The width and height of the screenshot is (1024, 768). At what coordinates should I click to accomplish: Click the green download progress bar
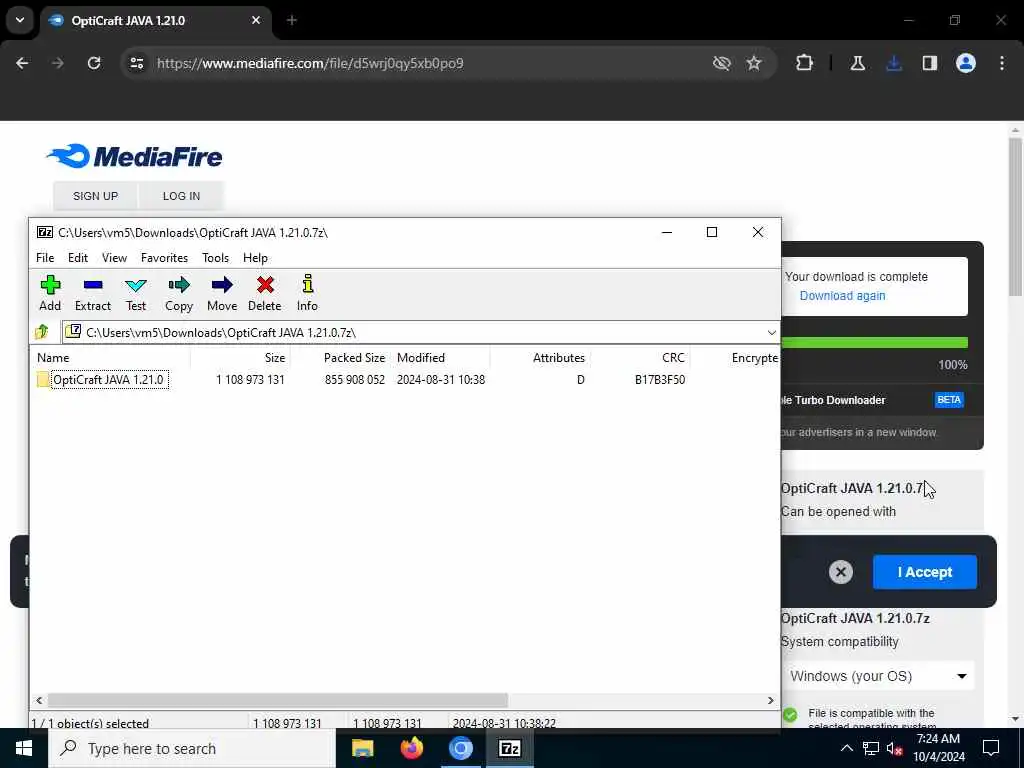874,343
